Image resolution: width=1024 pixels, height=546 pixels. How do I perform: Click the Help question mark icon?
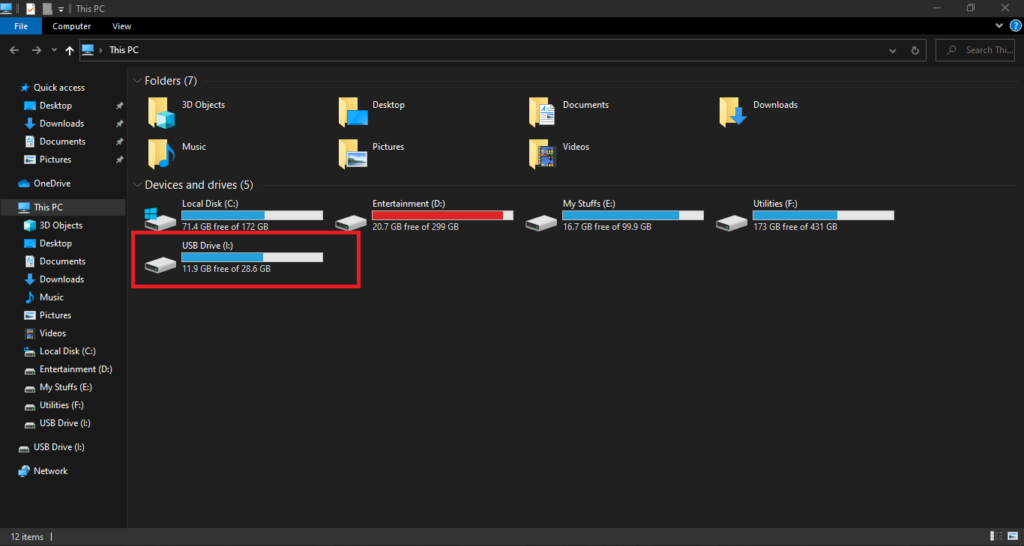[1015, 26]
